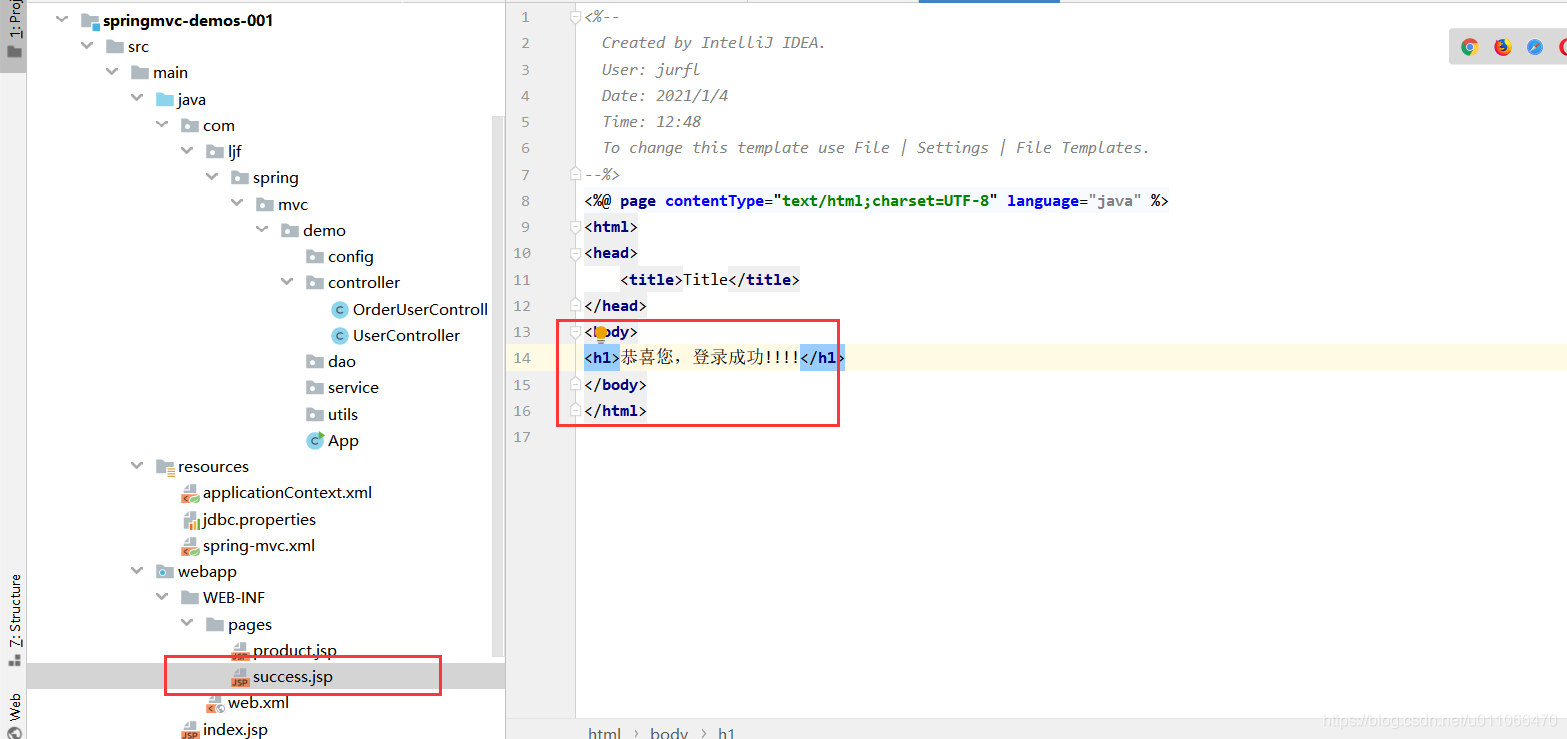Open the page in Firefox browser icon

1502,46
